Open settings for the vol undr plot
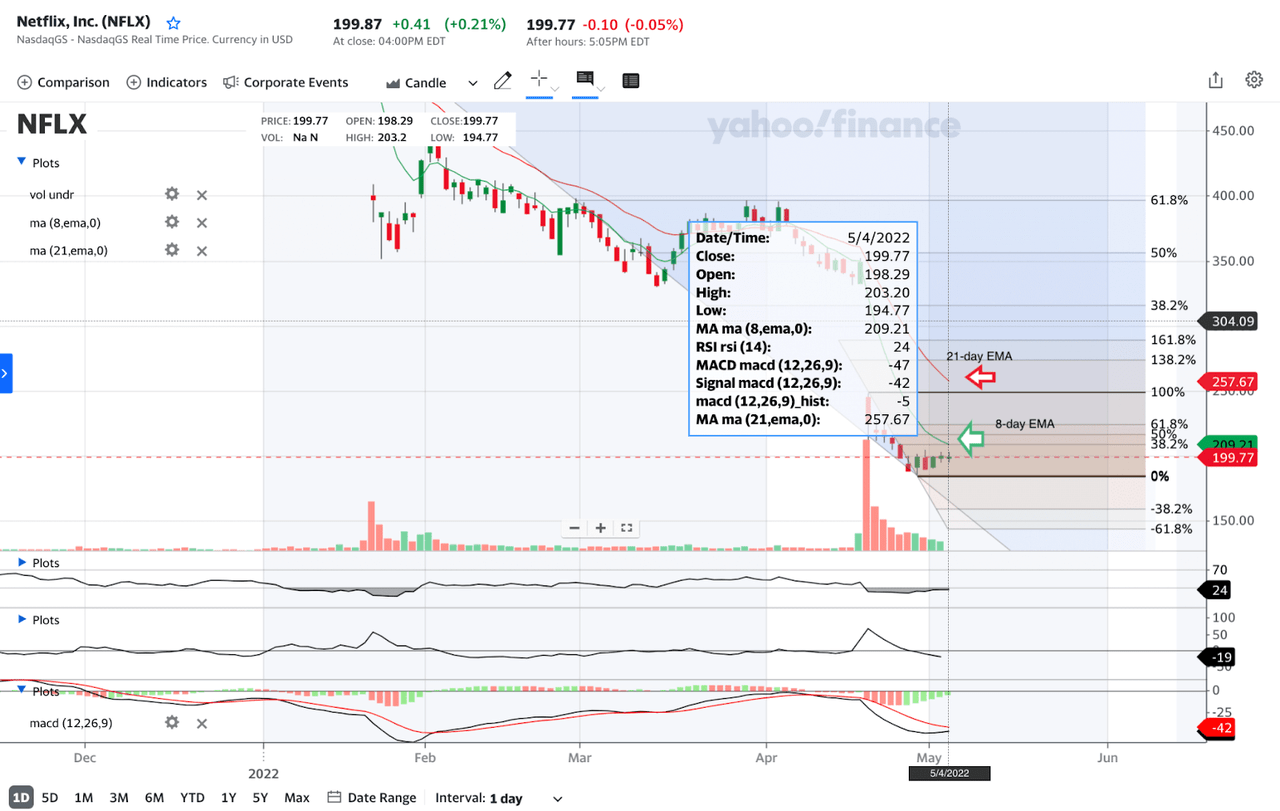Viewport: 1280px width, 811px height. 171,194
